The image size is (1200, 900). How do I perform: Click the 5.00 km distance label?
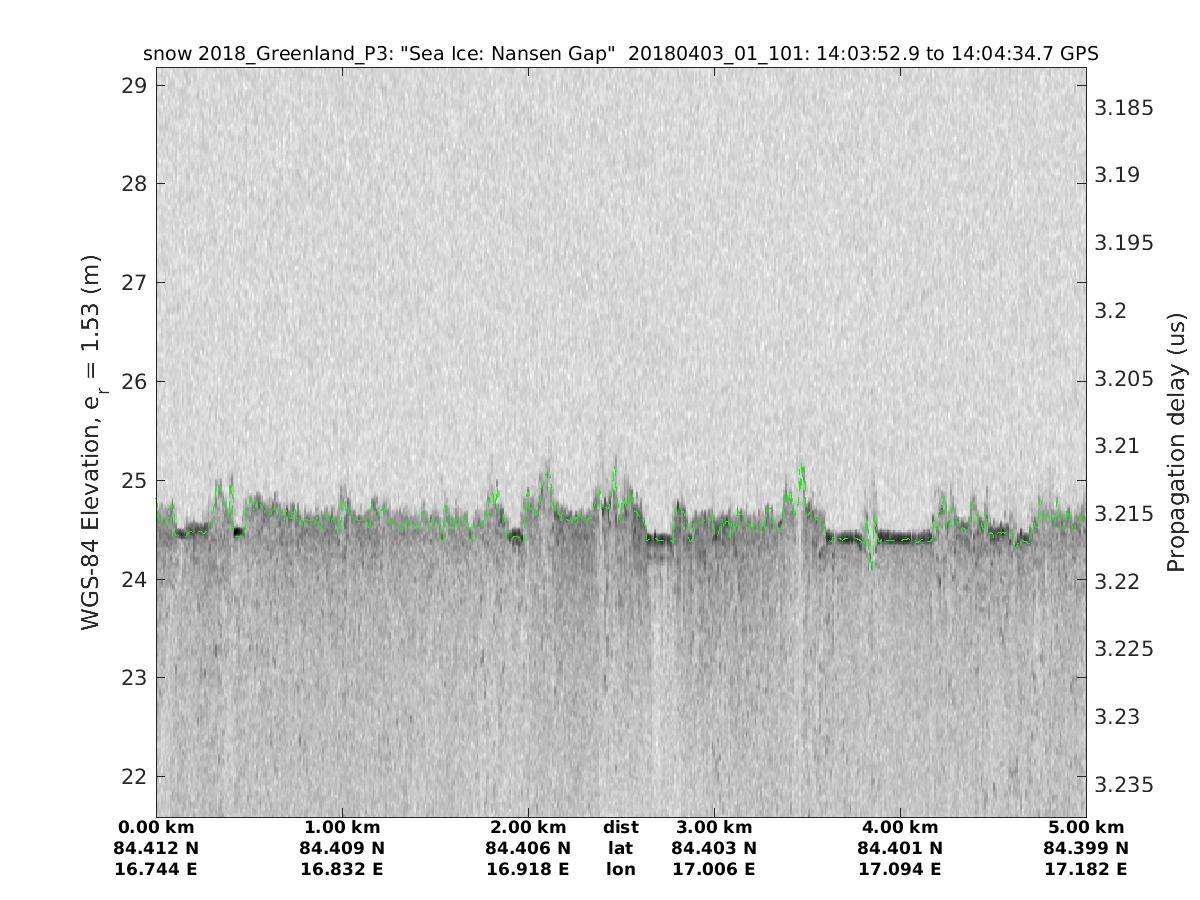1086,828
